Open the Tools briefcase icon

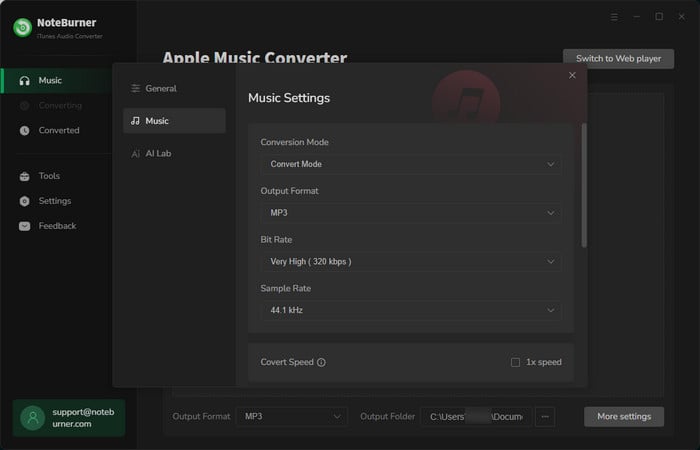click(25, 176)
